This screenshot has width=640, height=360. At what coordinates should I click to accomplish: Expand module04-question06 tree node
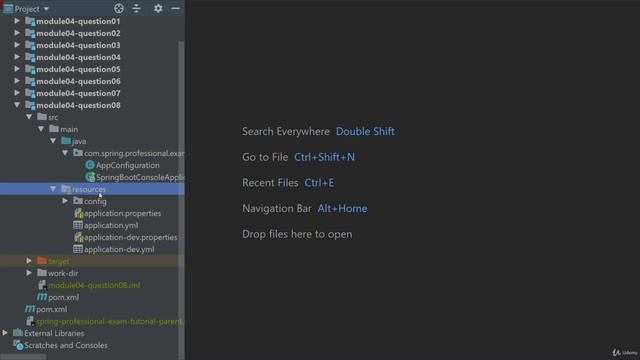click(17, 81)
